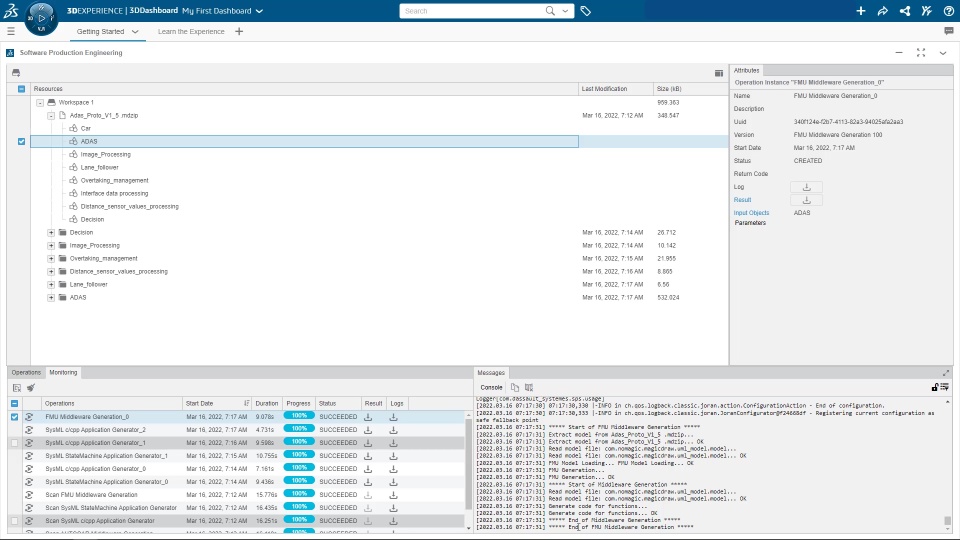This screenshot has width=960, height=540.
Task: Toggle the scroll lock icon in Messages
Action: pos(935,387)
